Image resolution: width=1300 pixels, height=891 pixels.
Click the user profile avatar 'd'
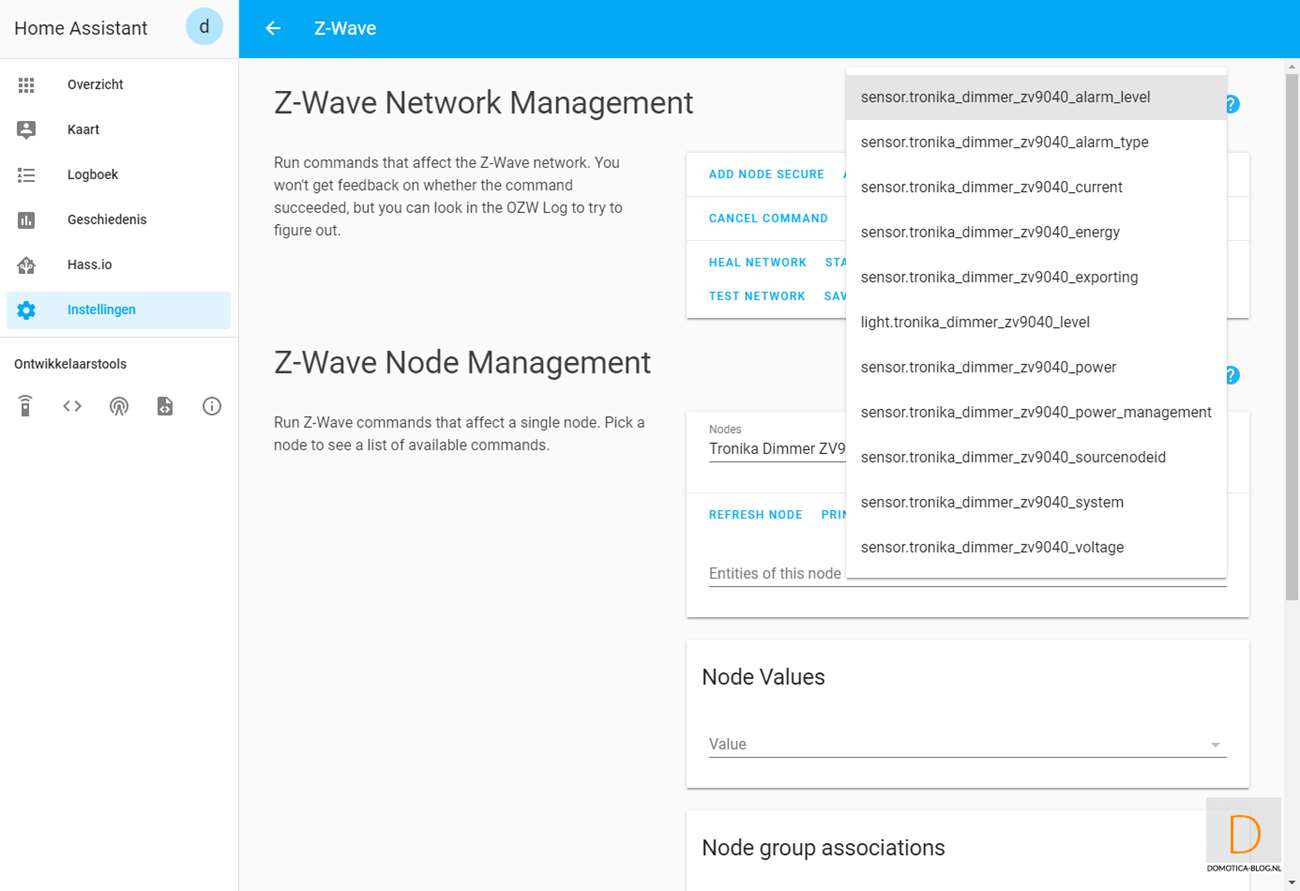[x=204, y=28]
